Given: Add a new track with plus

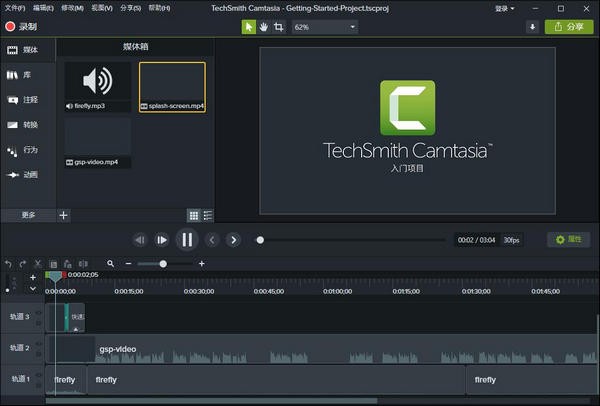Looking at the screenshot, I should pos(33,277).
